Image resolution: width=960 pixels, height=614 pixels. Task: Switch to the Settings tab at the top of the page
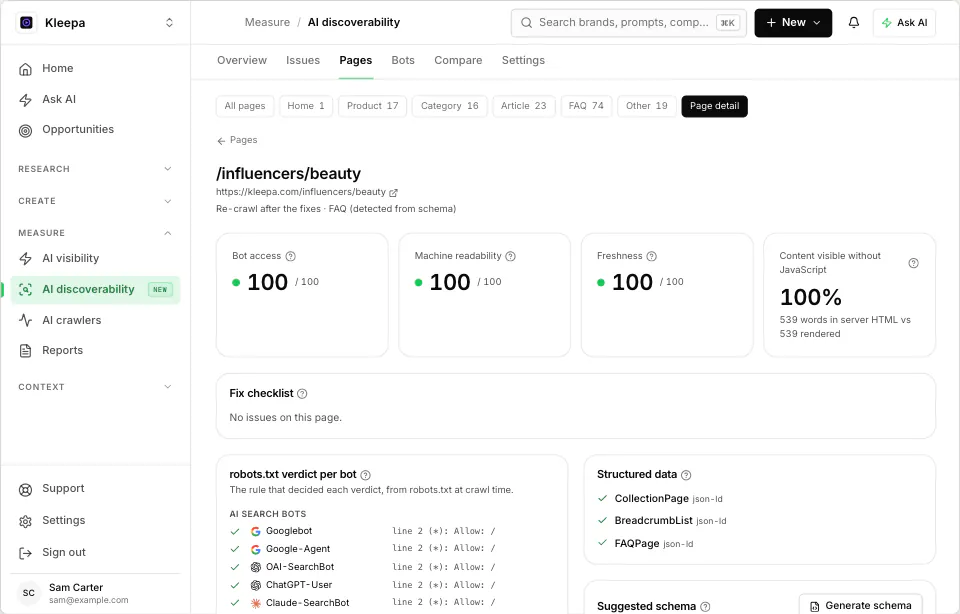(523, 60)
